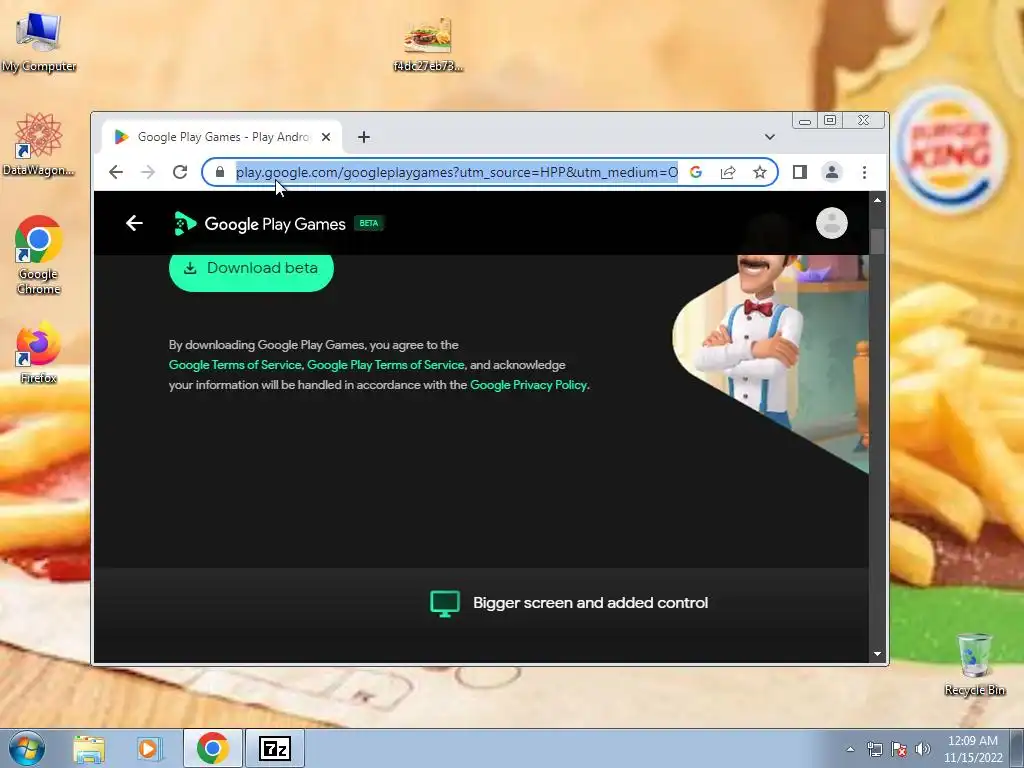The width and height of the screenshot is (1024, 768).
Task: Open the page account avatar
Action: tap(831, 223)
